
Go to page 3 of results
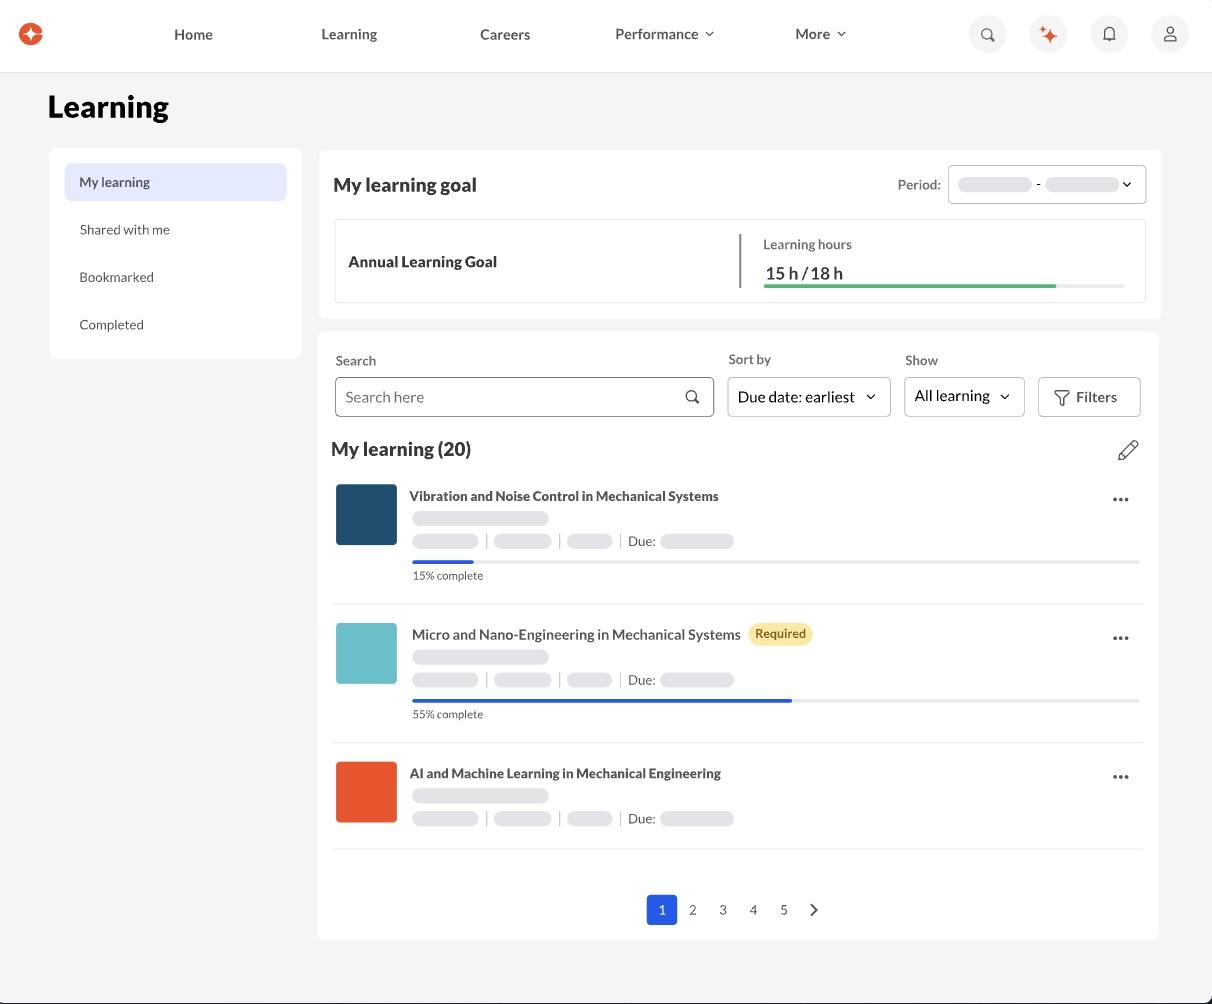coord(723,910)
